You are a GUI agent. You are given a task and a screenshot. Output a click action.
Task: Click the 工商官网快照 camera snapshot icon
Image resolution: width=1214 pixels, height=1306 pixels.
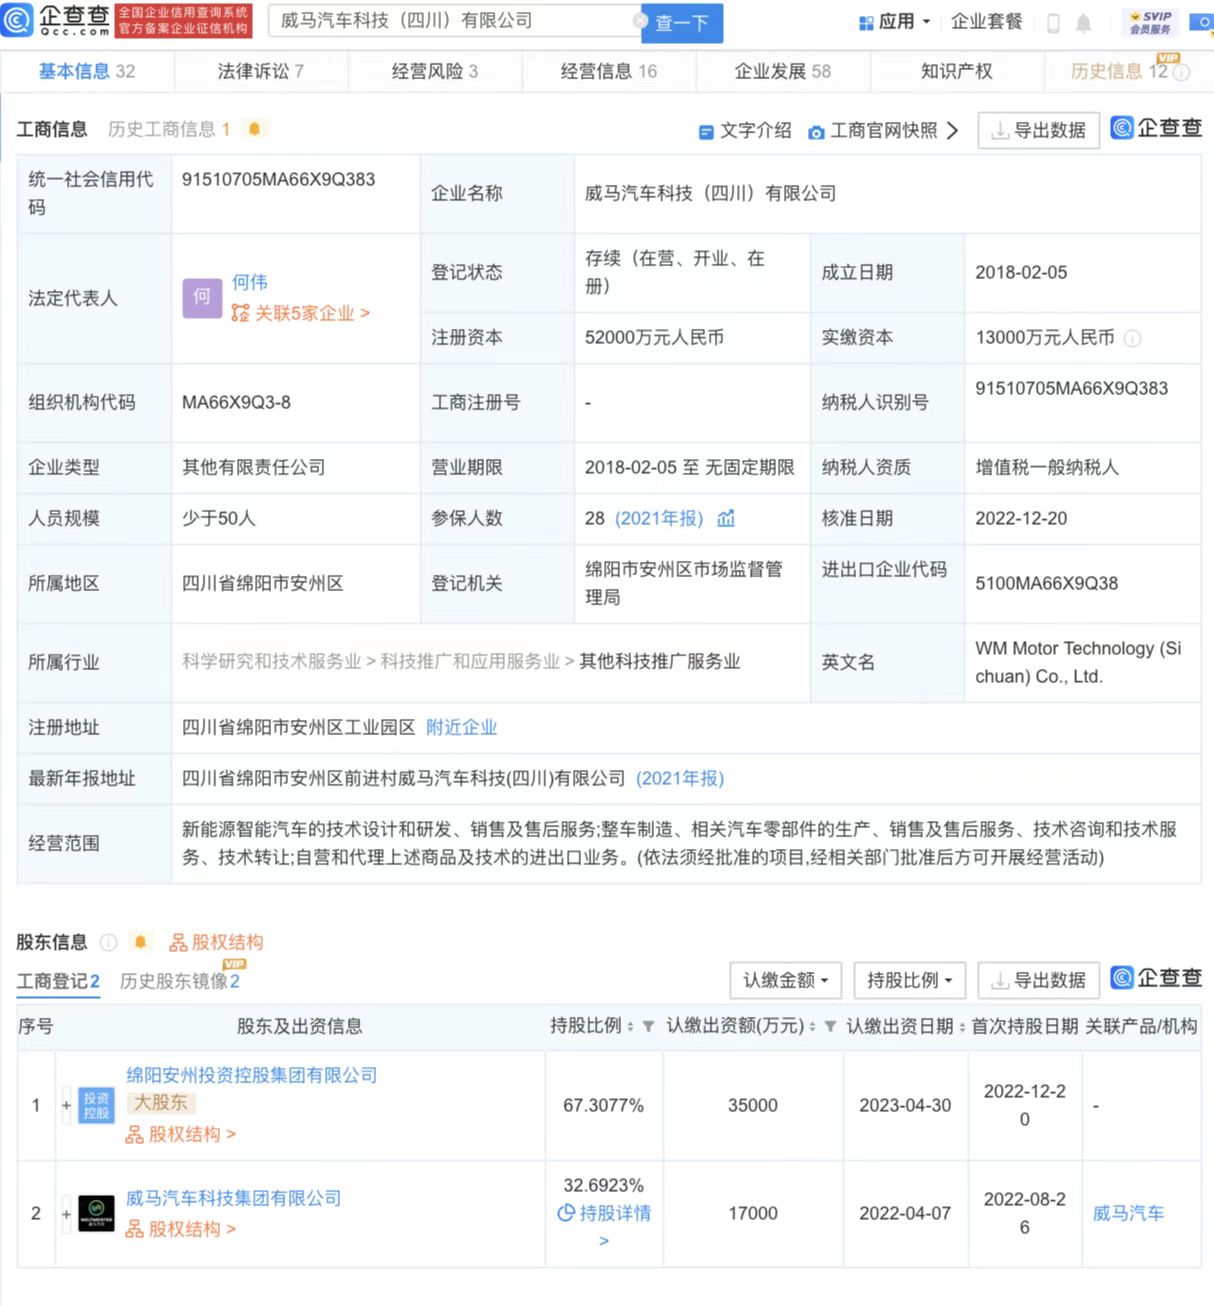click(817, 131)
